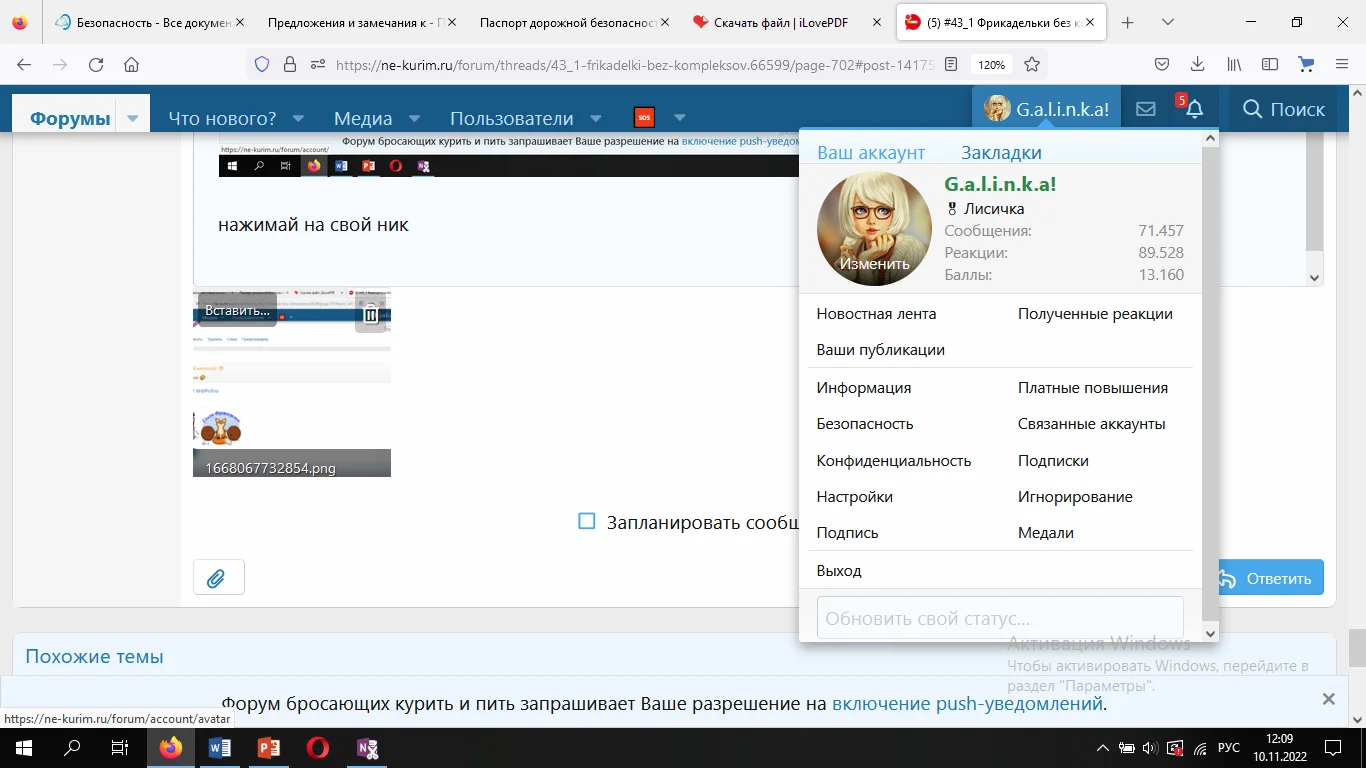The height and width of the screenshot is (768, 1366).
Task: Click Выход to log out of the account
Action: point(838,570)
